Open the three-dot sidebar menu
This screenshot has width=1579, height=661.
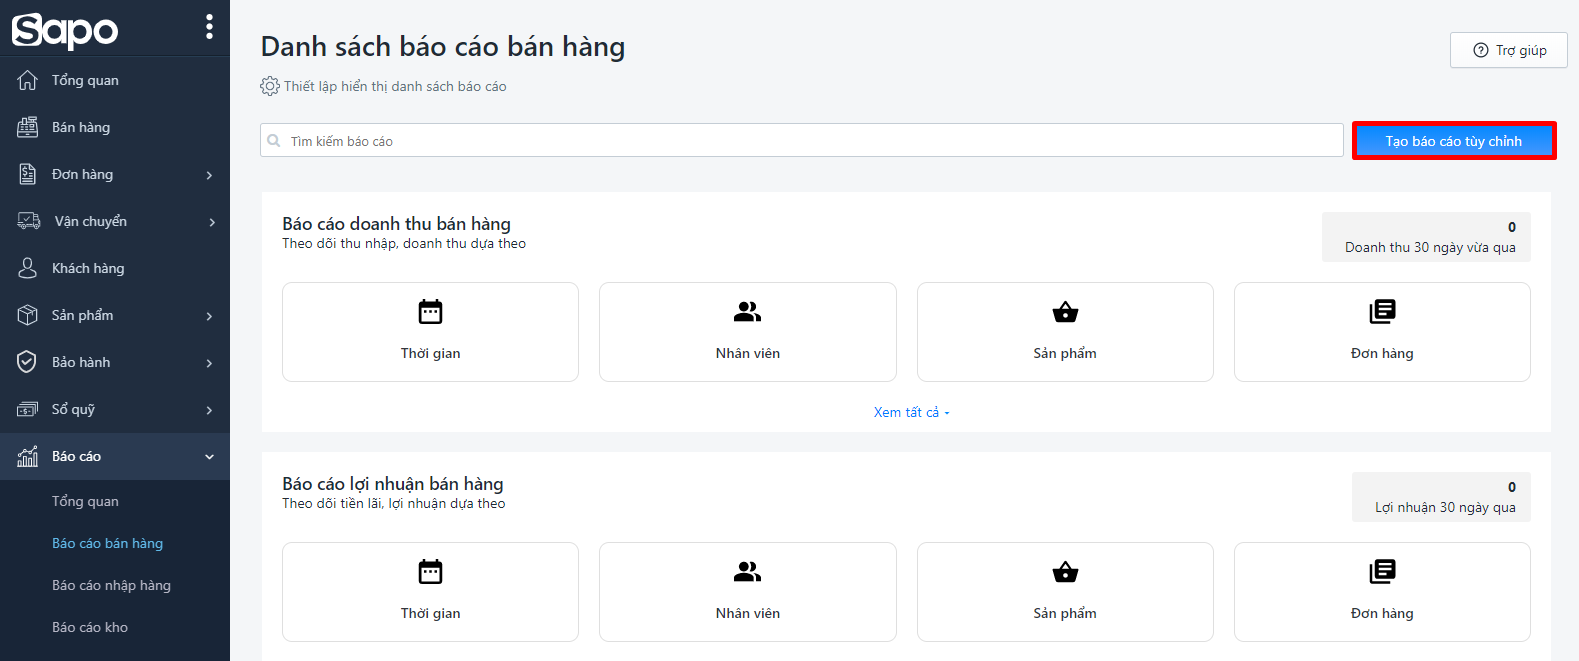click(x=209, y=27)
